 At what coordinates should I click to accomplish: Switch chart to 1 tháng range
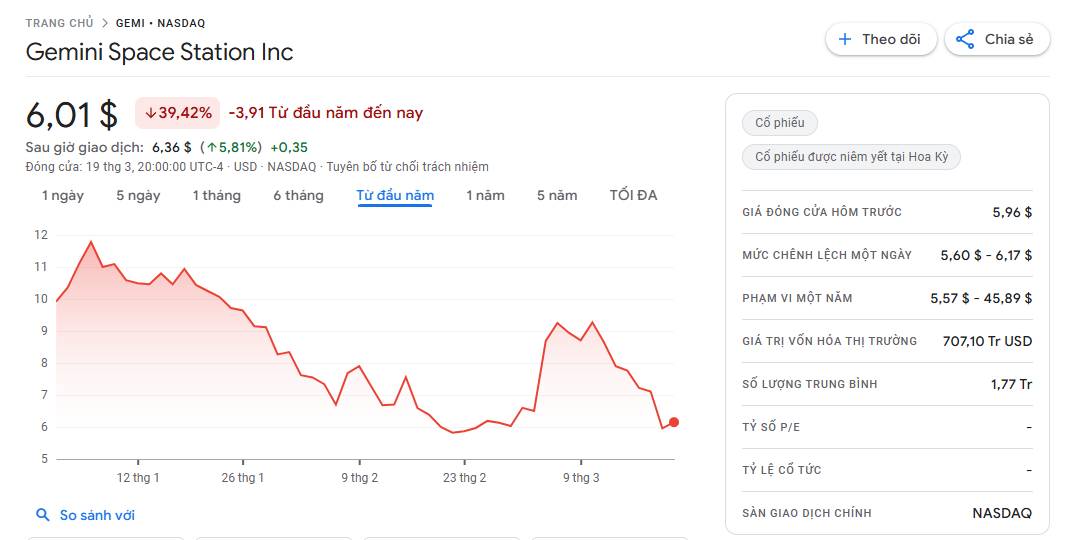[x=217, y=196]
